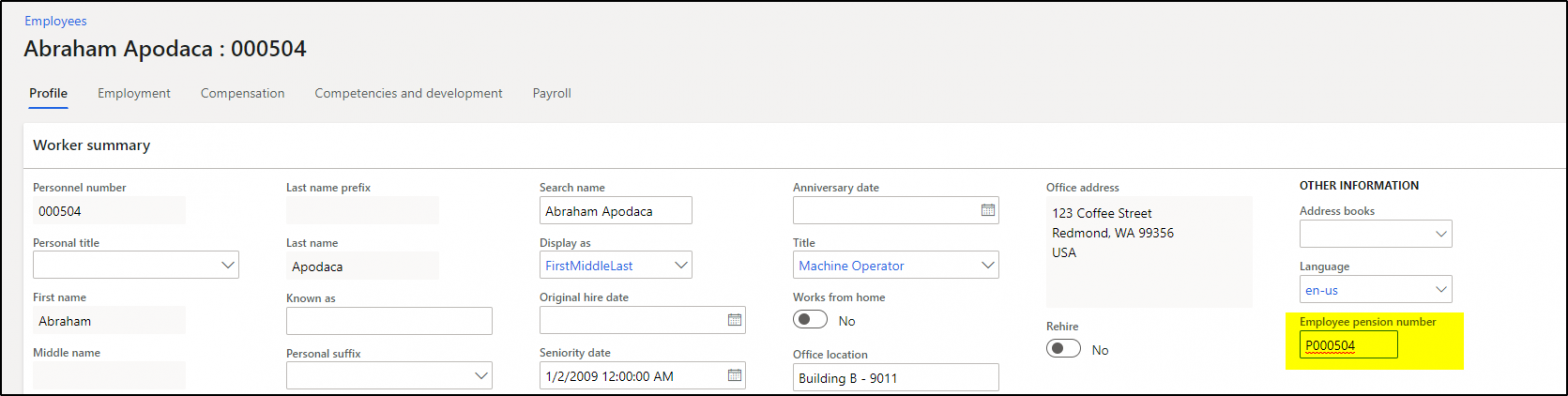The width and height of the screenshot is (1568, 396).
Task: Open the Compensation tab
Action: pos(243,93)
